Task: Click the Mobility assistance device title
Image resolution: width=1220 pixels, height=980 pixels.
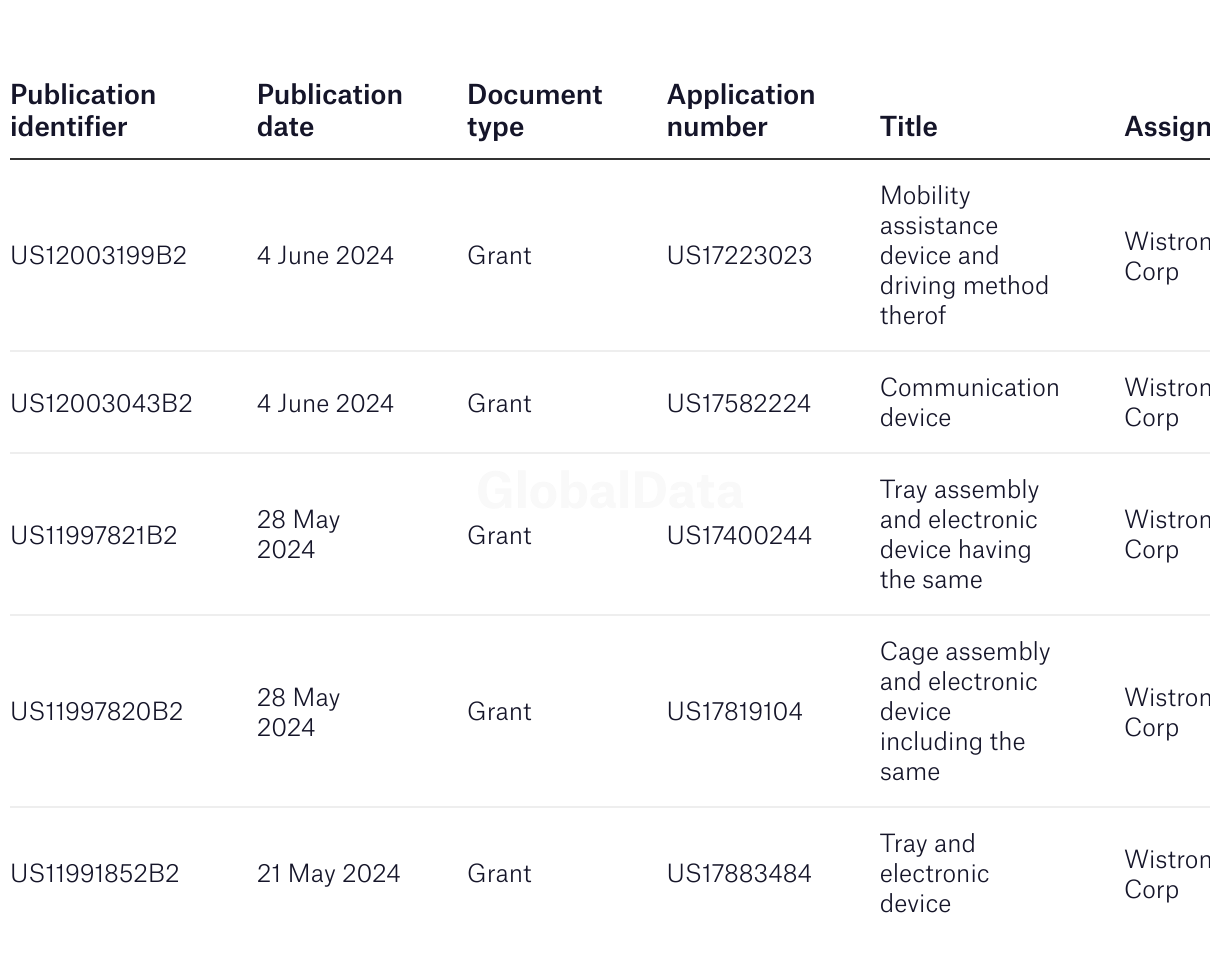Action: 964,256
